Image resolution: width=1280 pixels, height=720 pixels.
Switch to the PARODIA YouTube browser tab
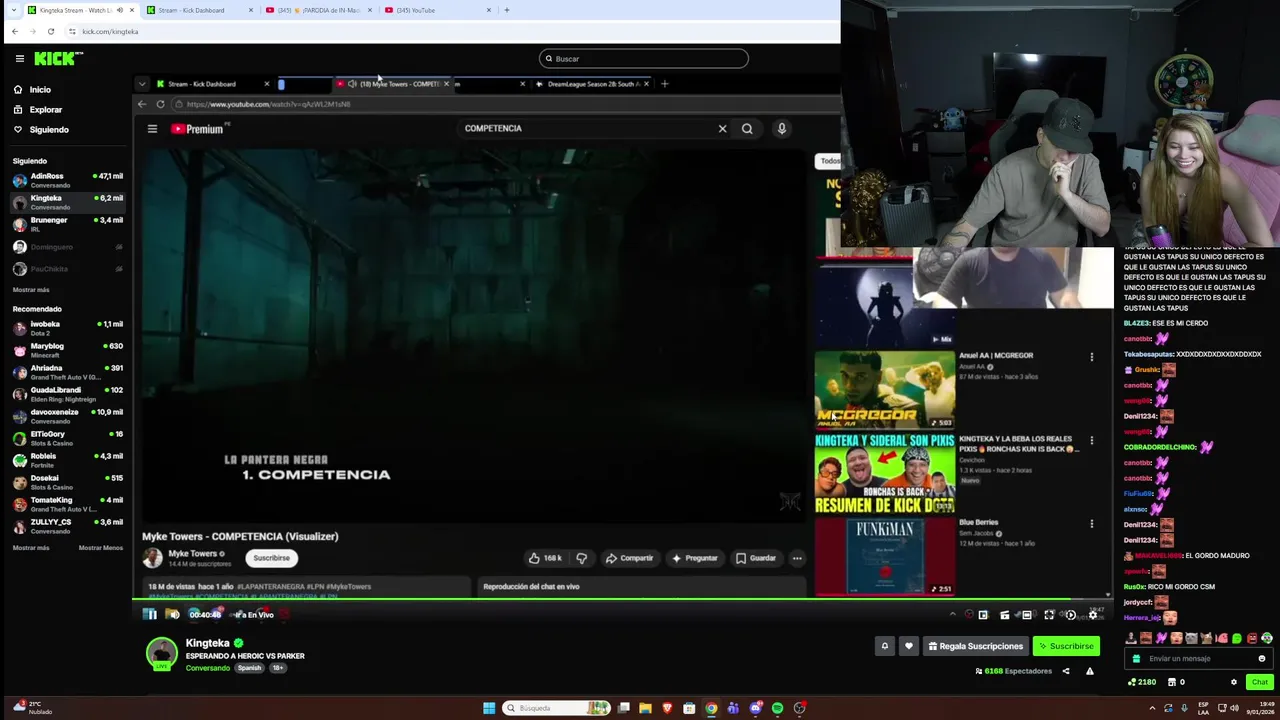pos(318,10)
